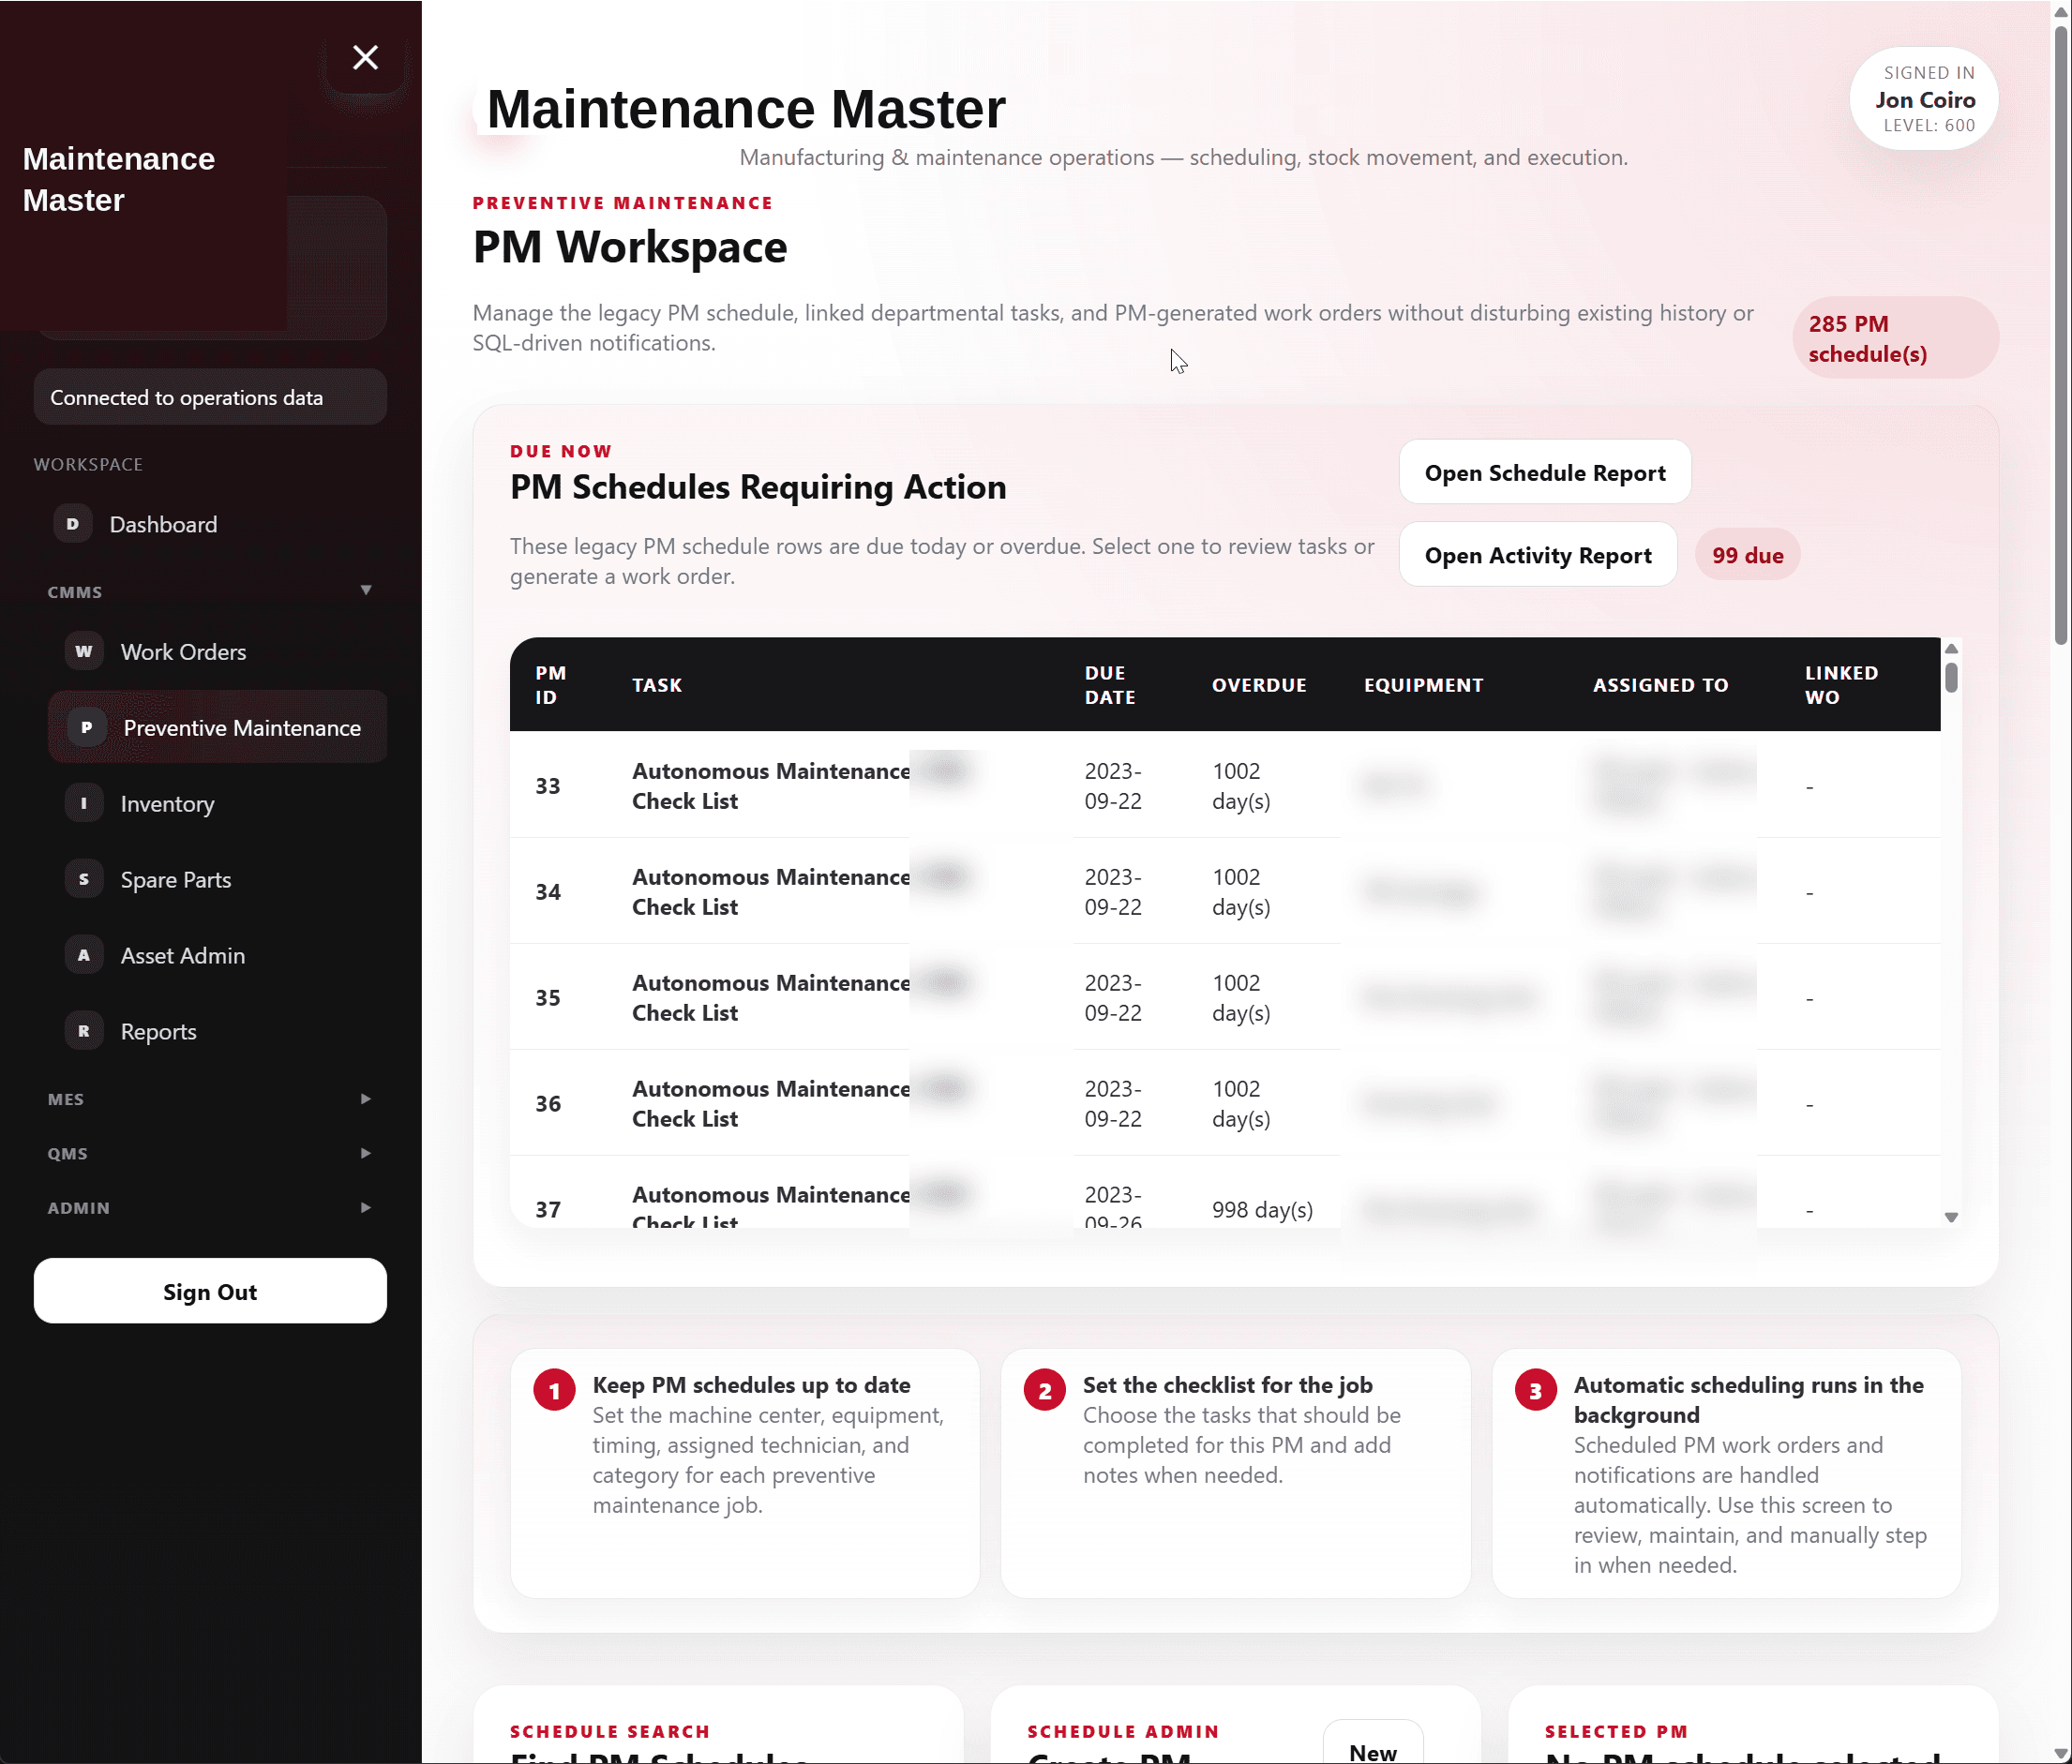Select PM ID 35 row
Screen dimensions: 2072x1764
coord(1224,997)
